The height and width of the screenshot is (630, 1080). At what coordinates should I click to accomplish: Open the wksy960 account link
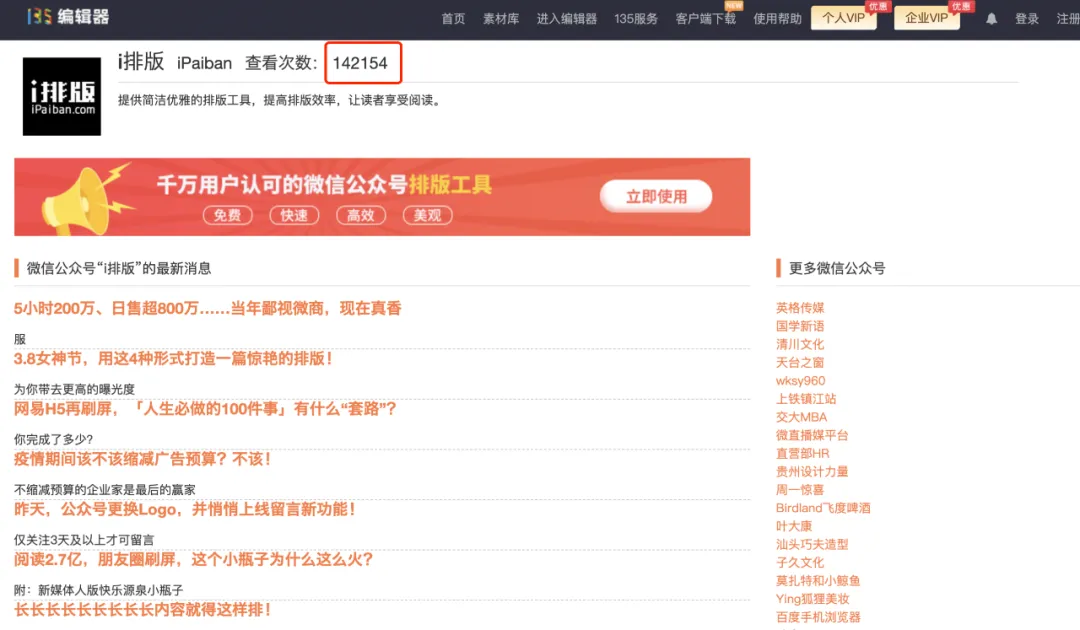click(800, 381)
